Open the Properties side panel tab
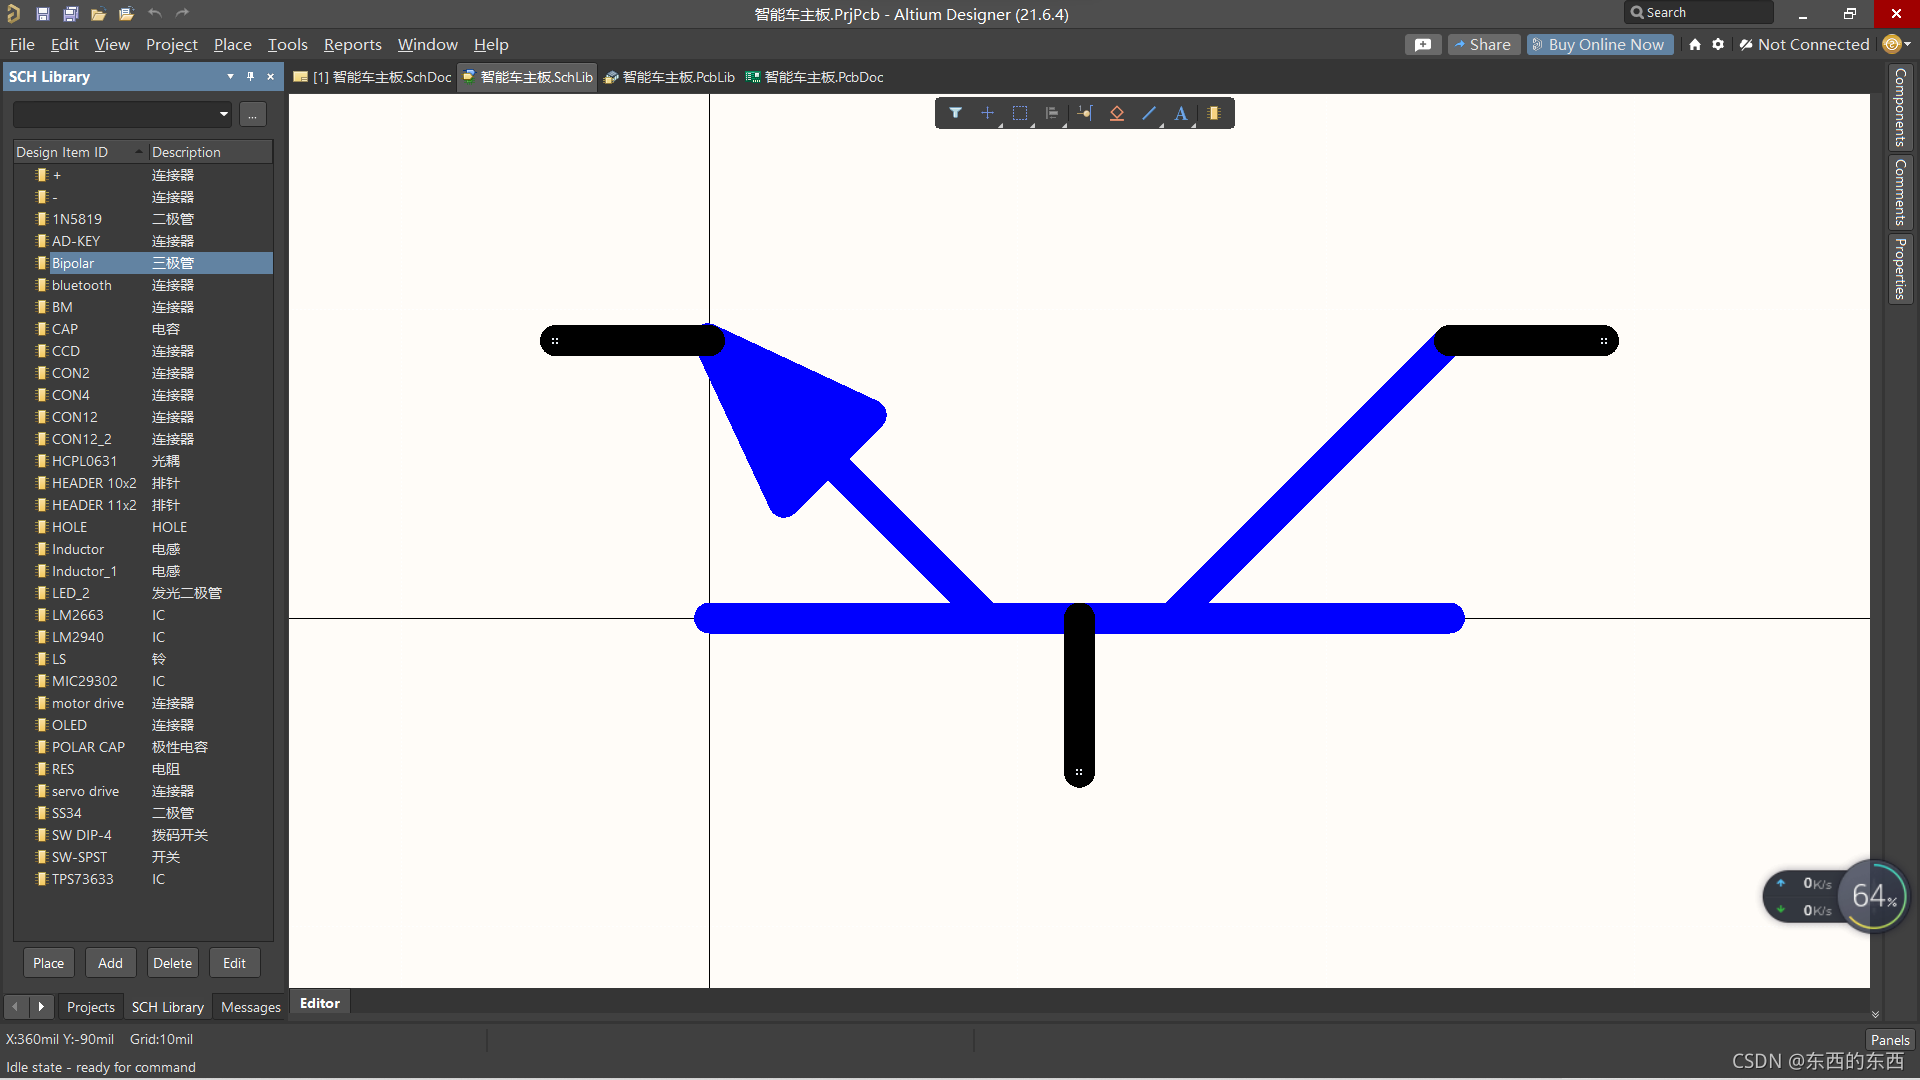 [x=1899, y=268]
